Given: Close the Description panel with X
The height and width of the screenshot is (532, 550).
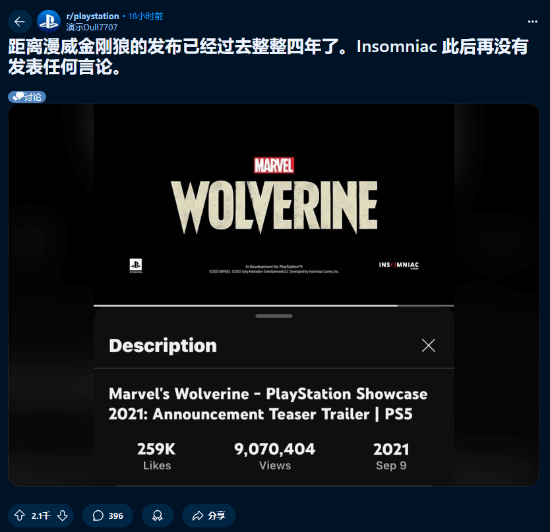Looking at the screenshot, I should pos(428,345).
